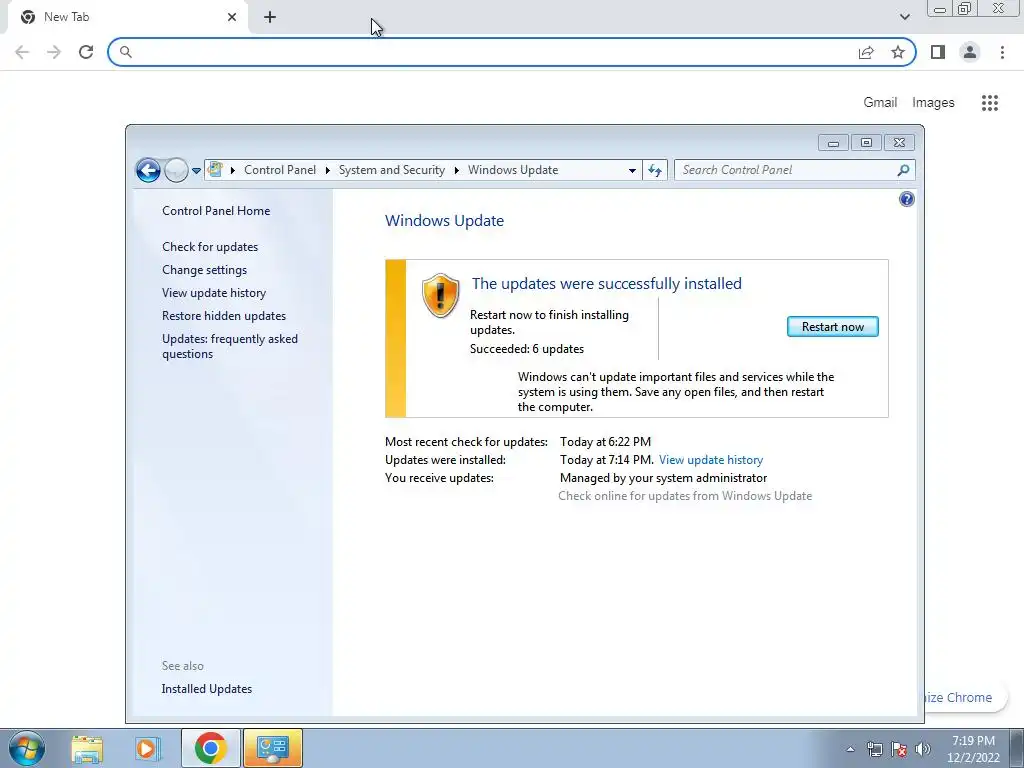The image size is (1024, 768).
Task: Open View update history in sidebar
Action: tap(214, 293)
